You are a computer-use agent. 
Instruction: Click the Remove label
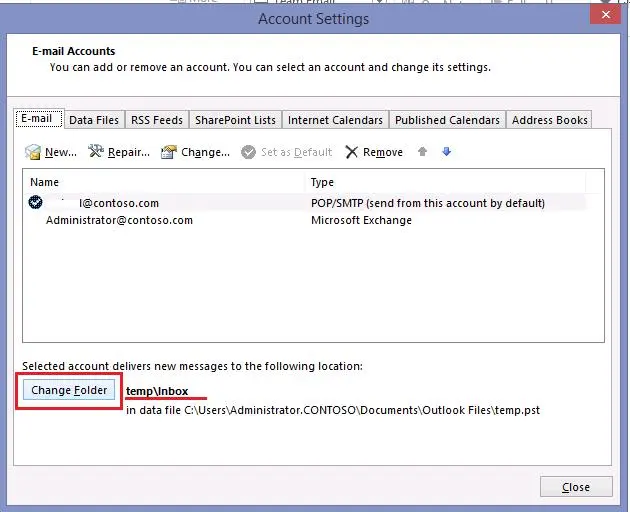[382, 152]
